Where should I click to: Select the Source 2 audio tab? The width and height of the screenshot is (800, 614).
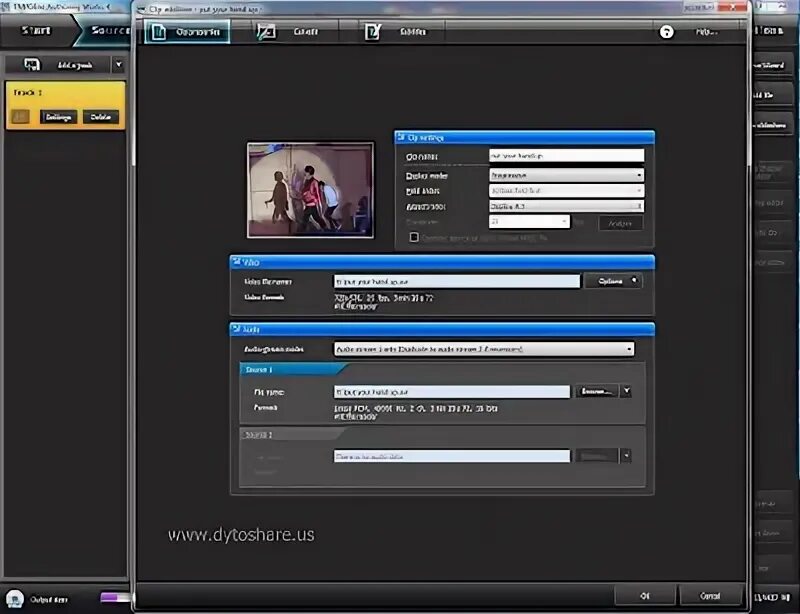(291, 435)
